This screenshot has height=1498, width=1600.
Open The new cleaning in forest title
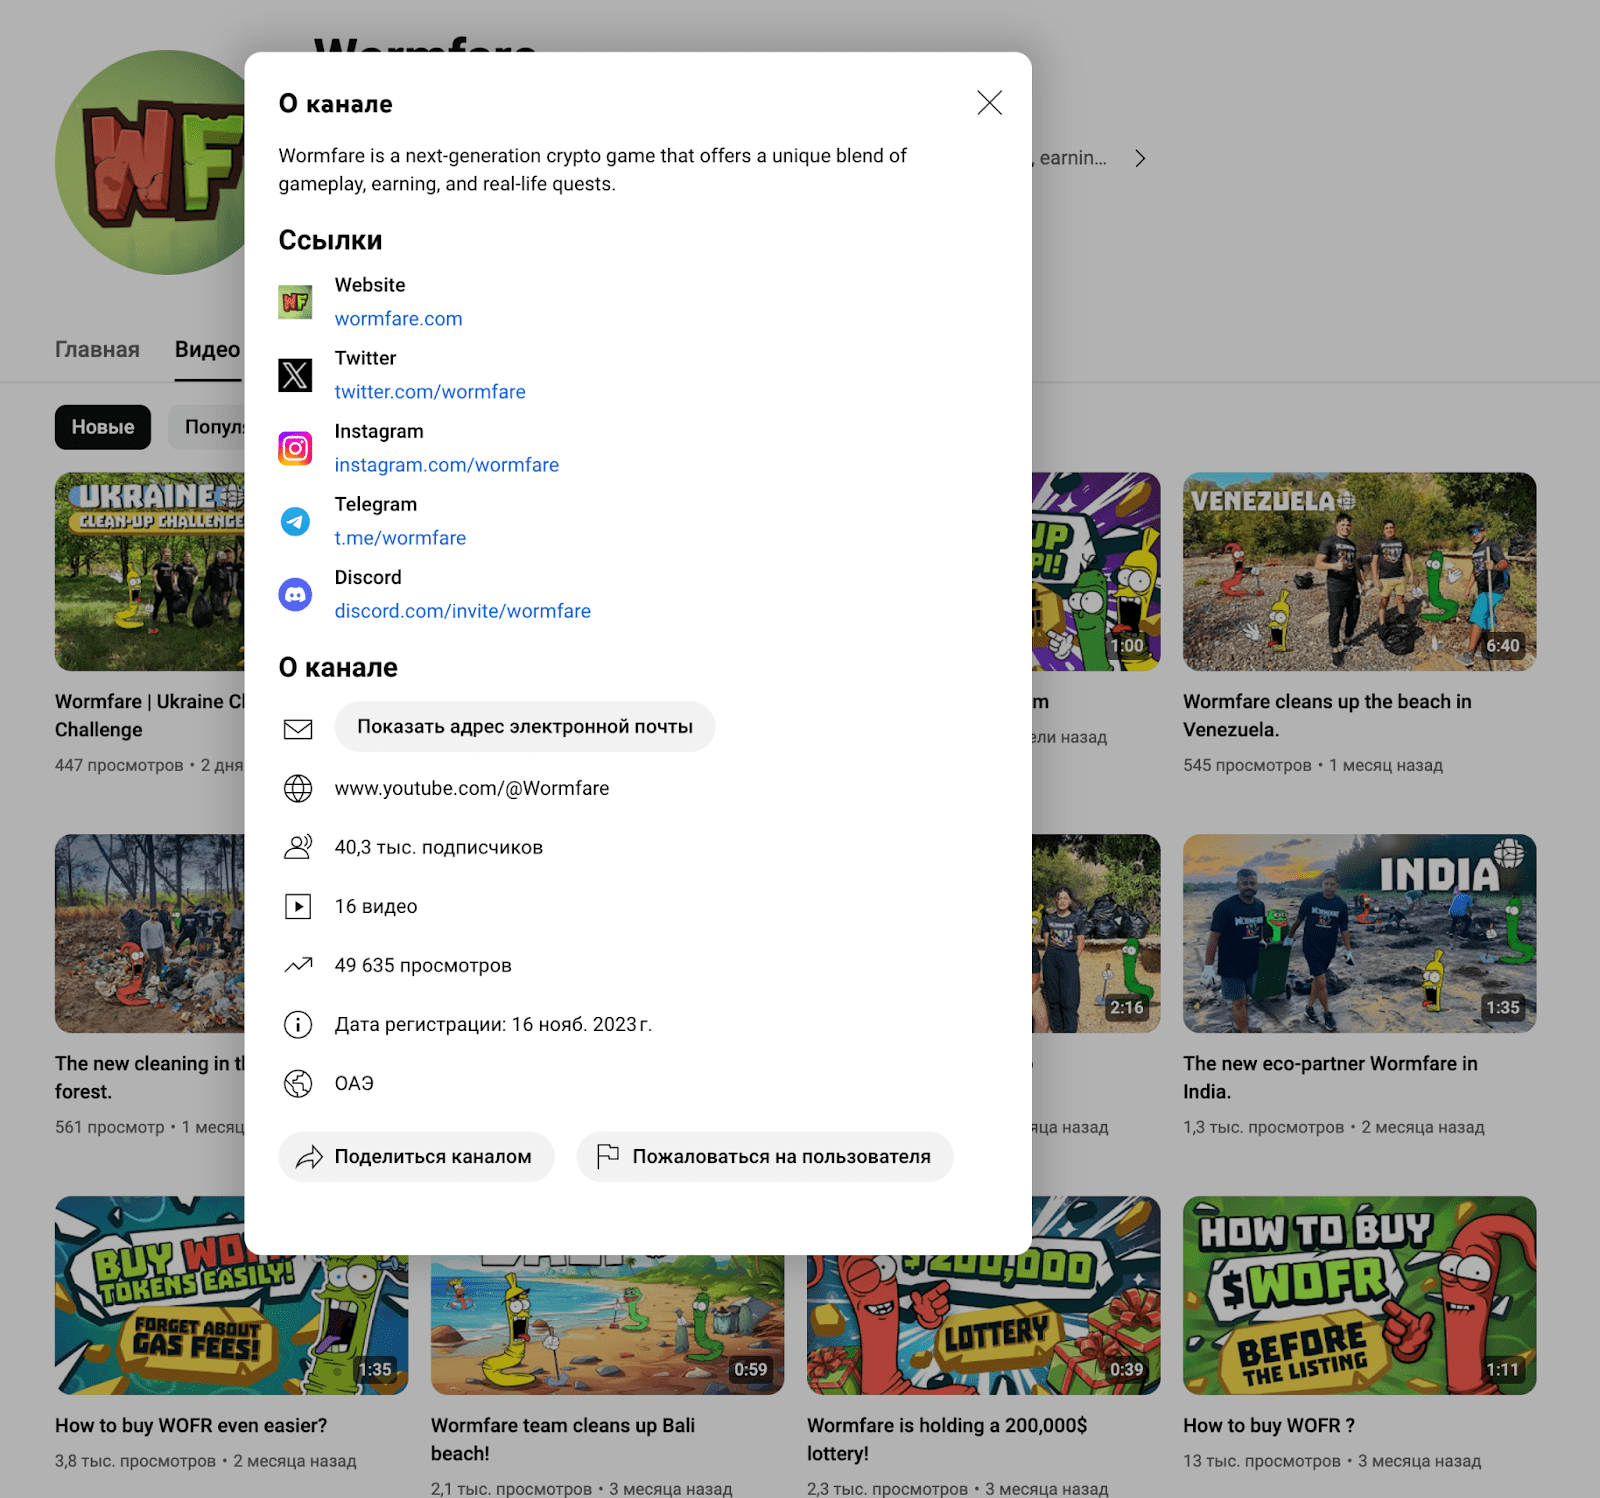[150, 1078]
